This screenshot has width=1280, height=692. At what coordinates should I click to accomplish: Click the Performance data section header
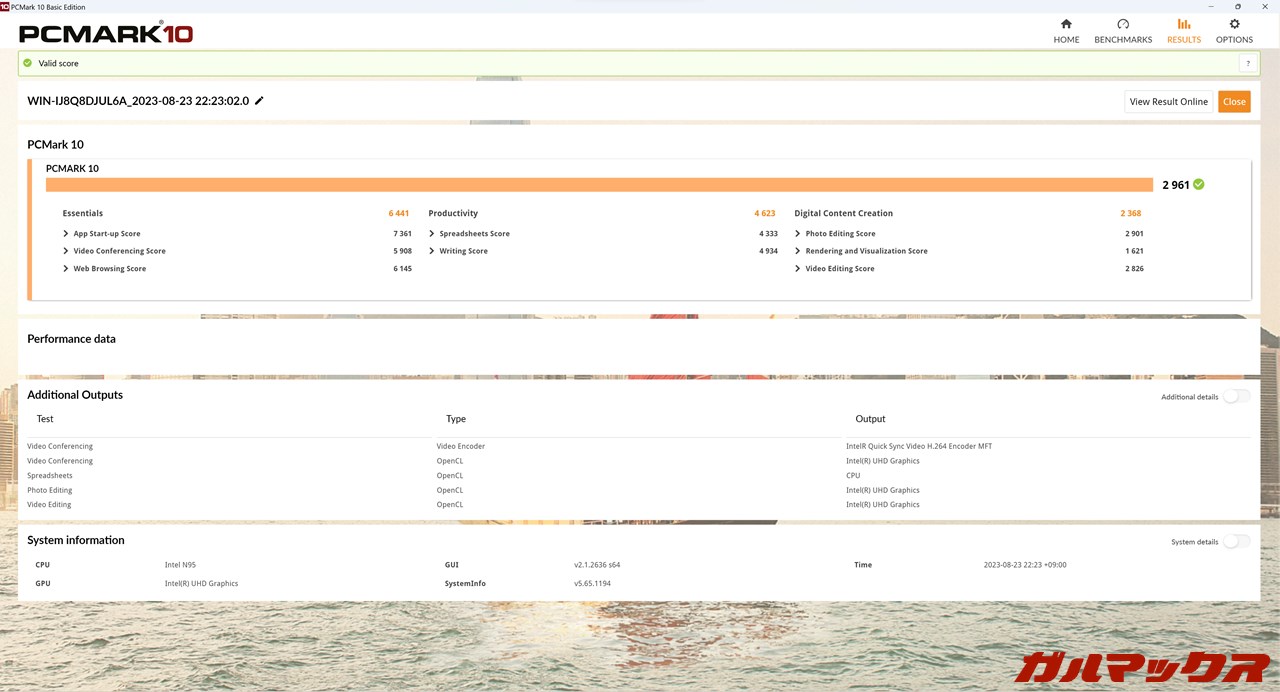point(71,339)
